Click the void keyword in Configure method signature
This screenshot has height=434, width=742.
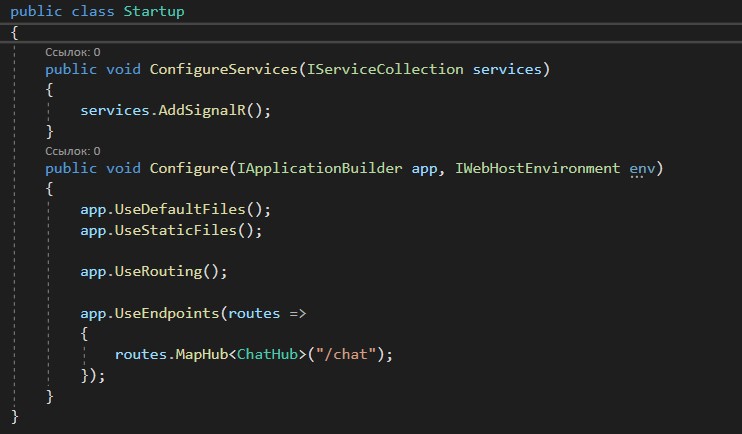click(123, 168)
